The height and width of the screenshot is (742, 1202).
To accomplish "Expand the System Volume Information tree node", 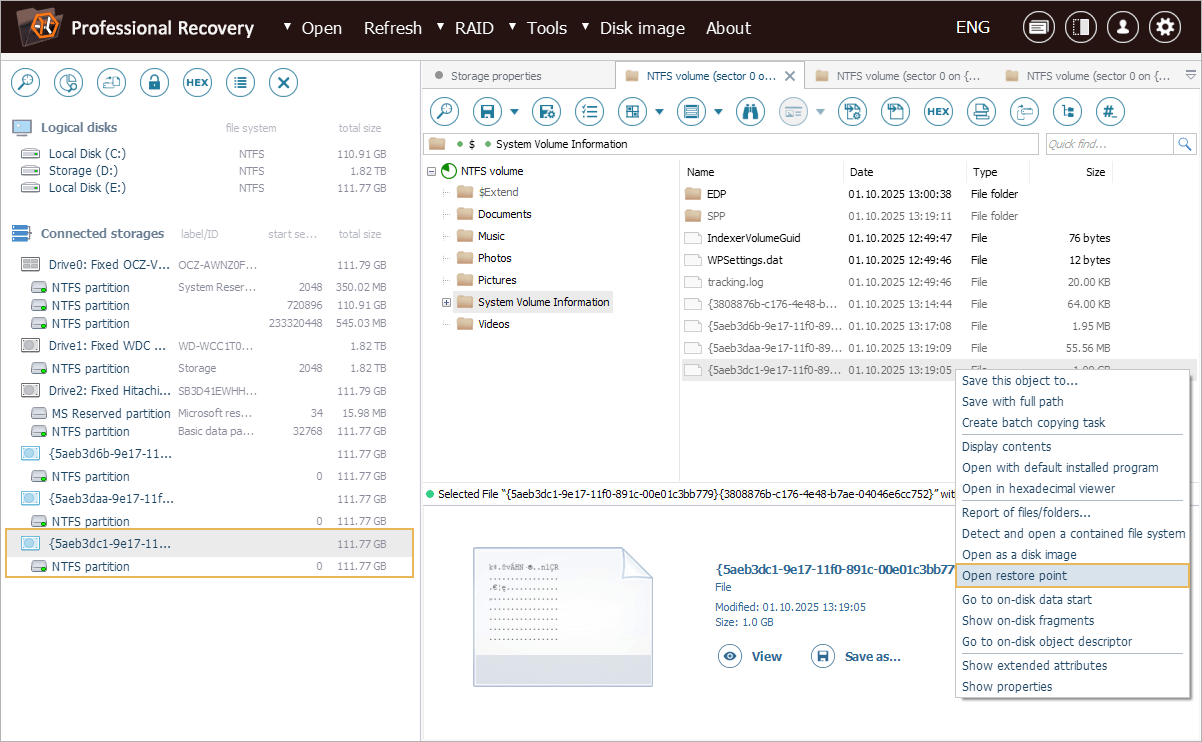I will [x=446, y=302].
